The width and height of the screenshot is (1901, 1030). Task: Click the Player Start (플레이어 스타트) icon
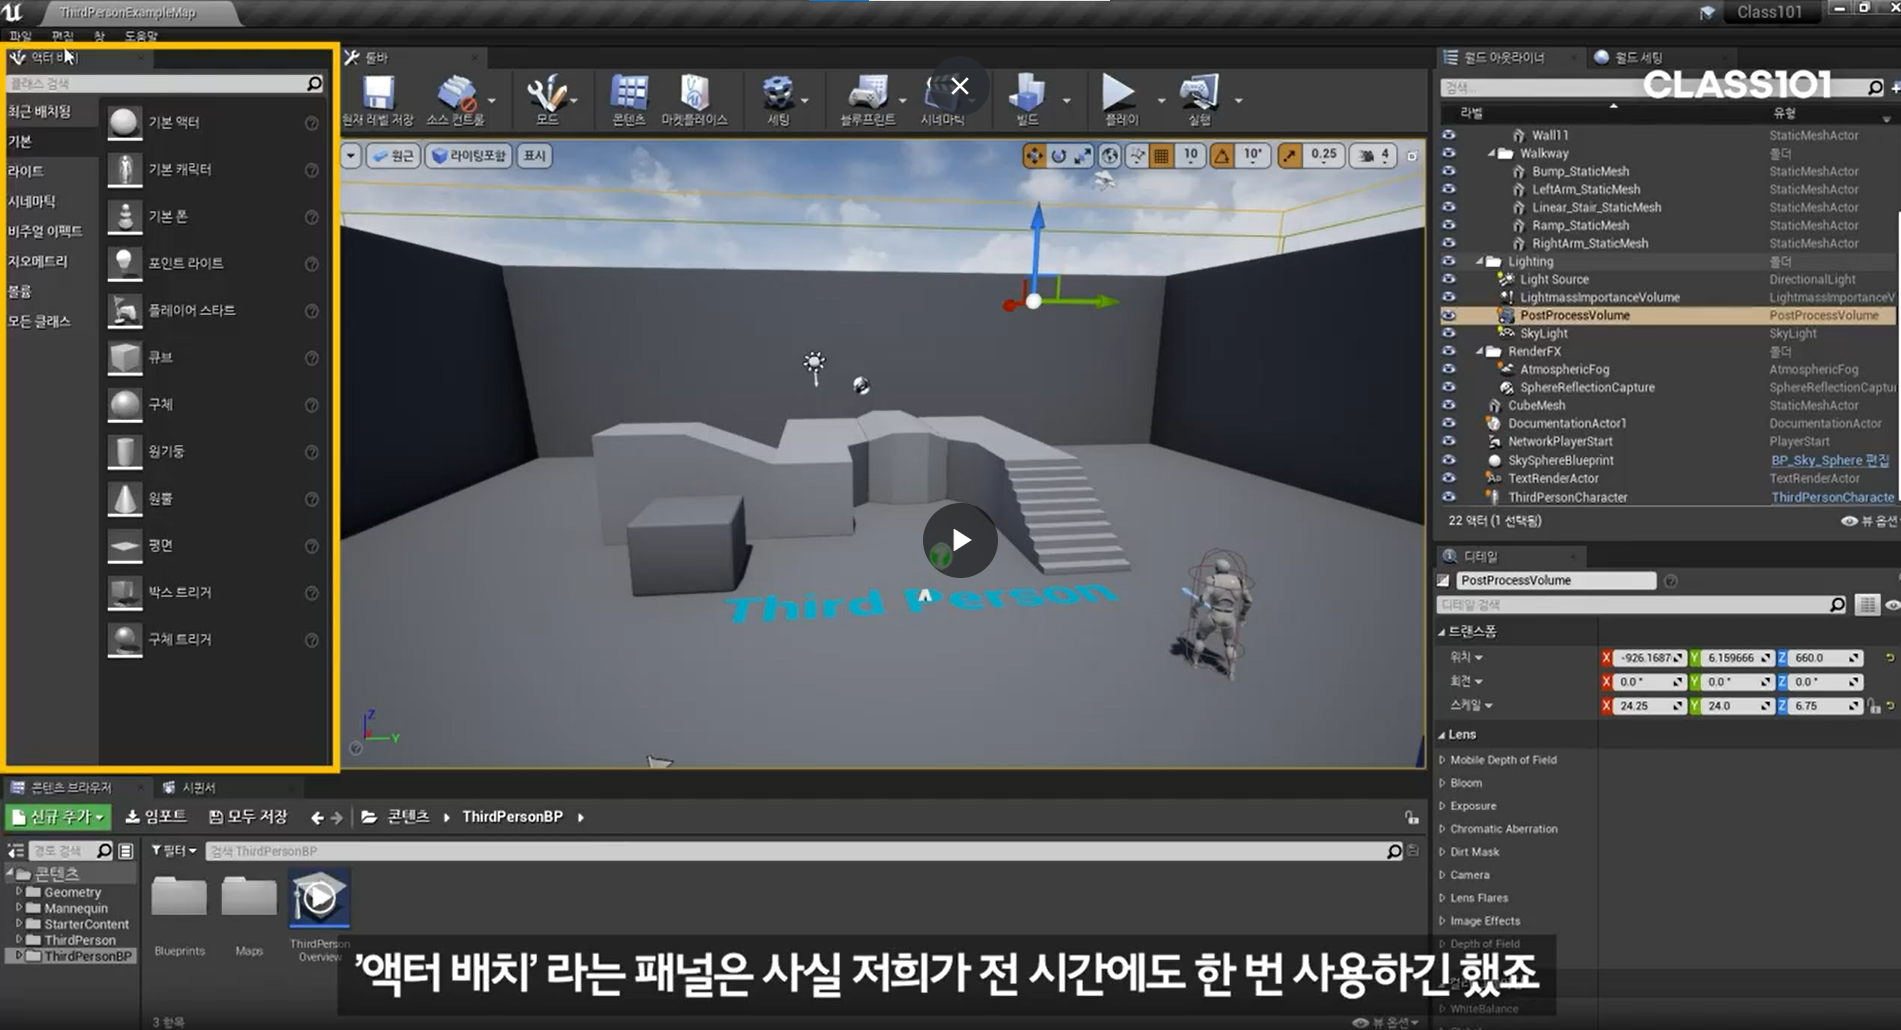[124, 310]
